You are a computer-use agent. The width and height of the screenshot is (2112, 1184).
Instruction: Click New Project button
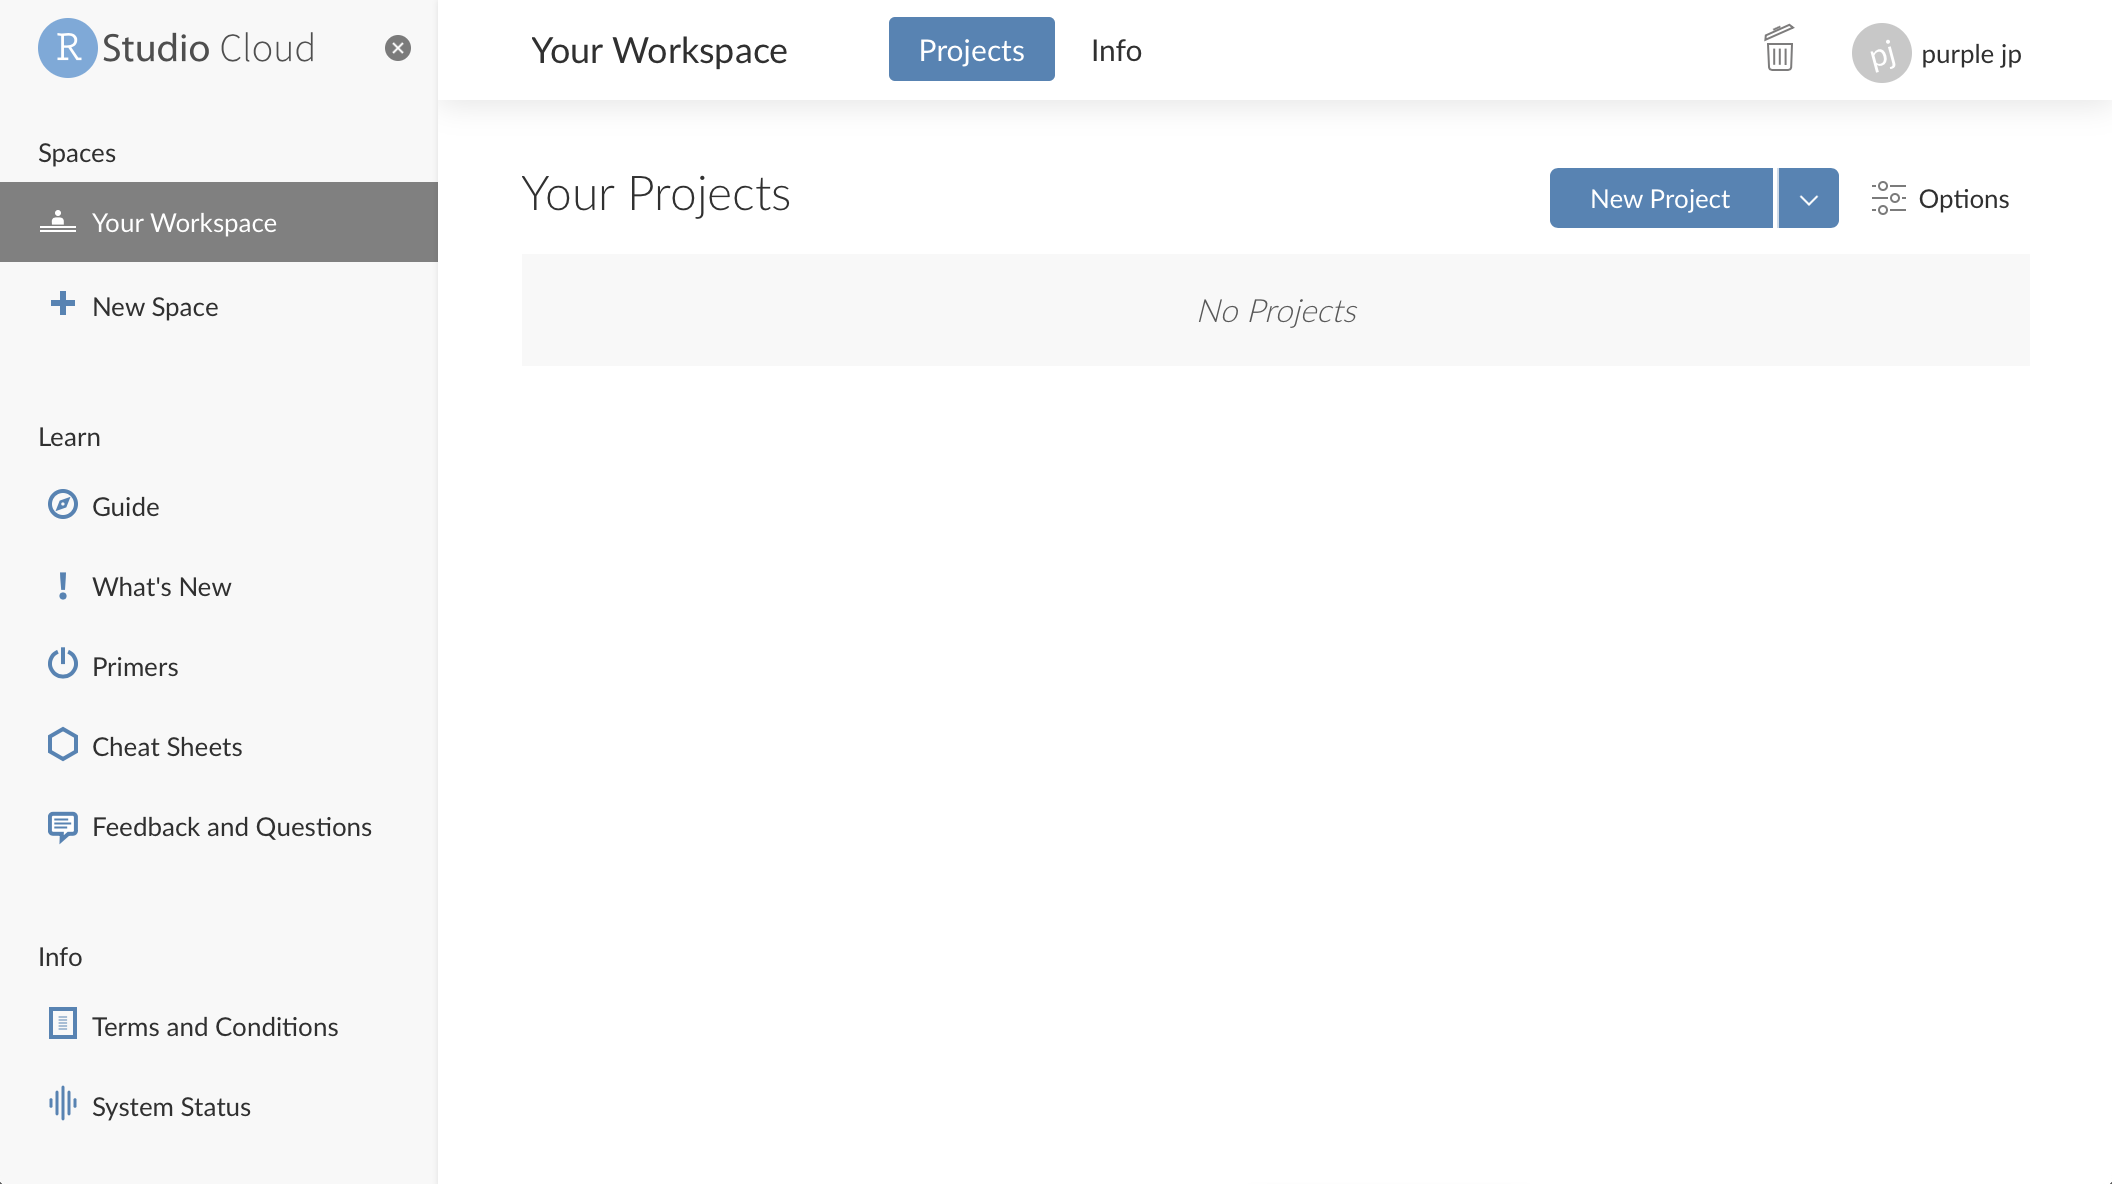click(1659, 197)
